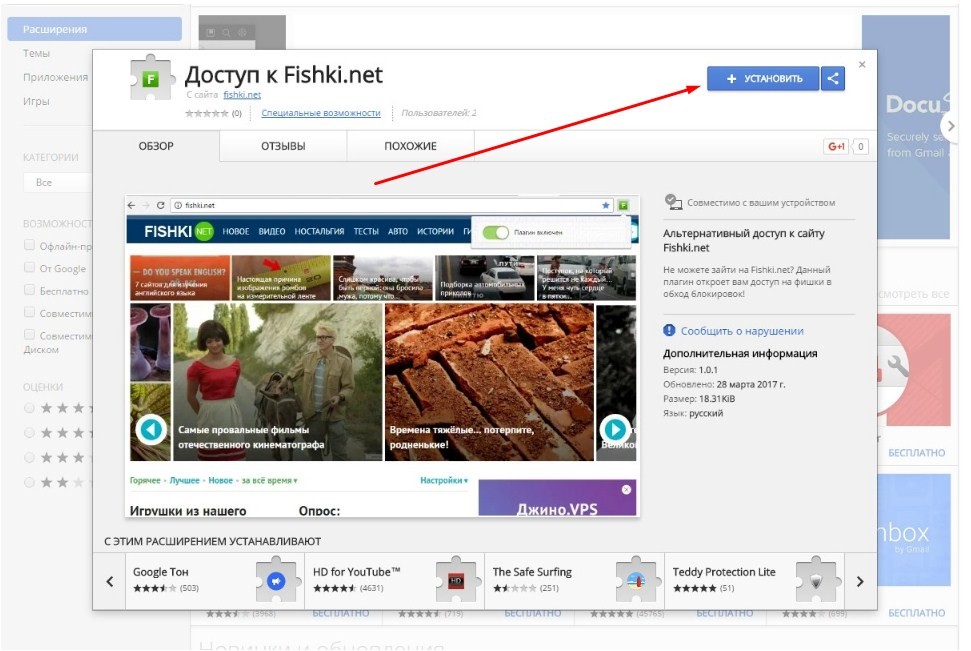Select Темы in the store sidebar

coord(37,53)
